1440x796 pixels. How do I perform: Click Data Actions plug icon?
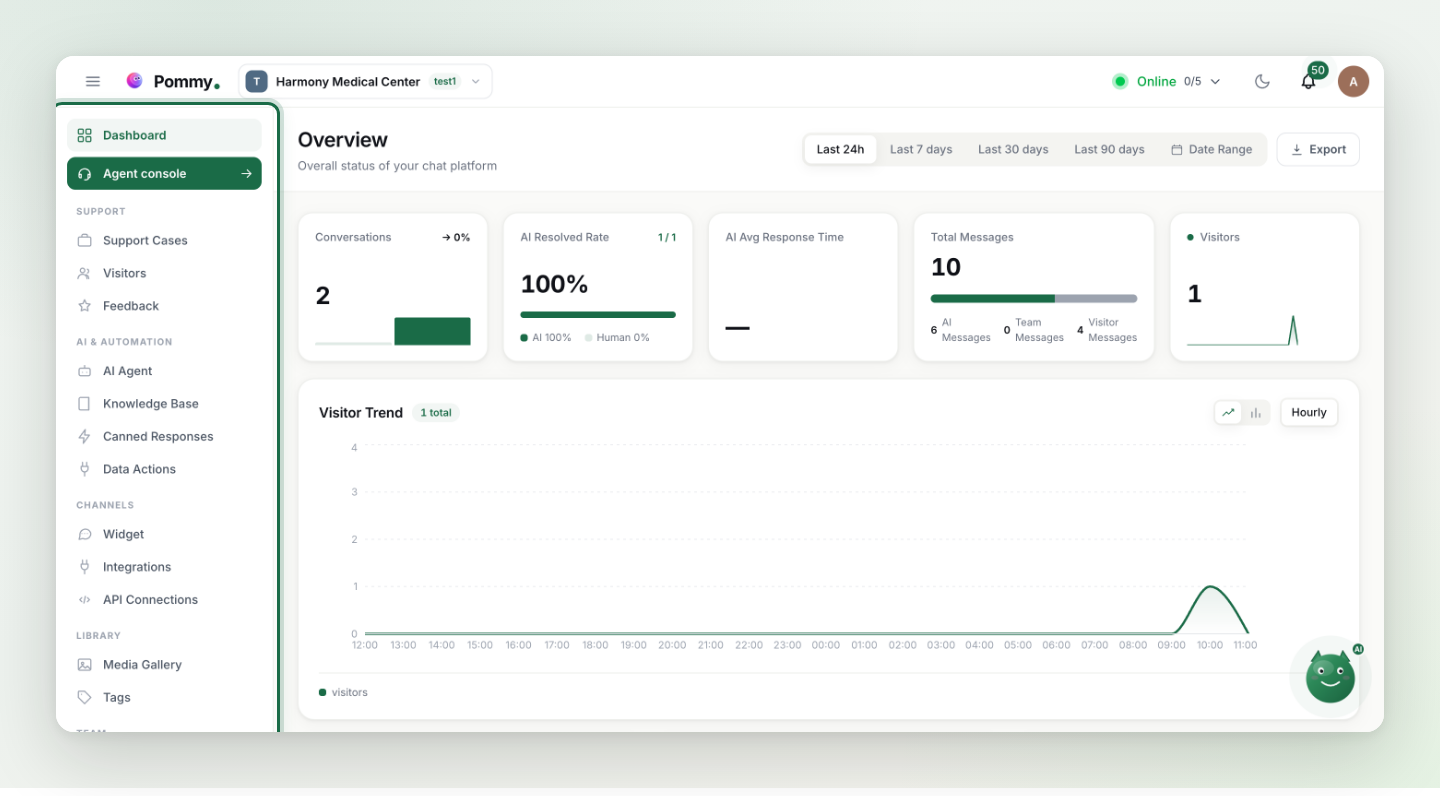pyautogui.click(x=84, y=469)
